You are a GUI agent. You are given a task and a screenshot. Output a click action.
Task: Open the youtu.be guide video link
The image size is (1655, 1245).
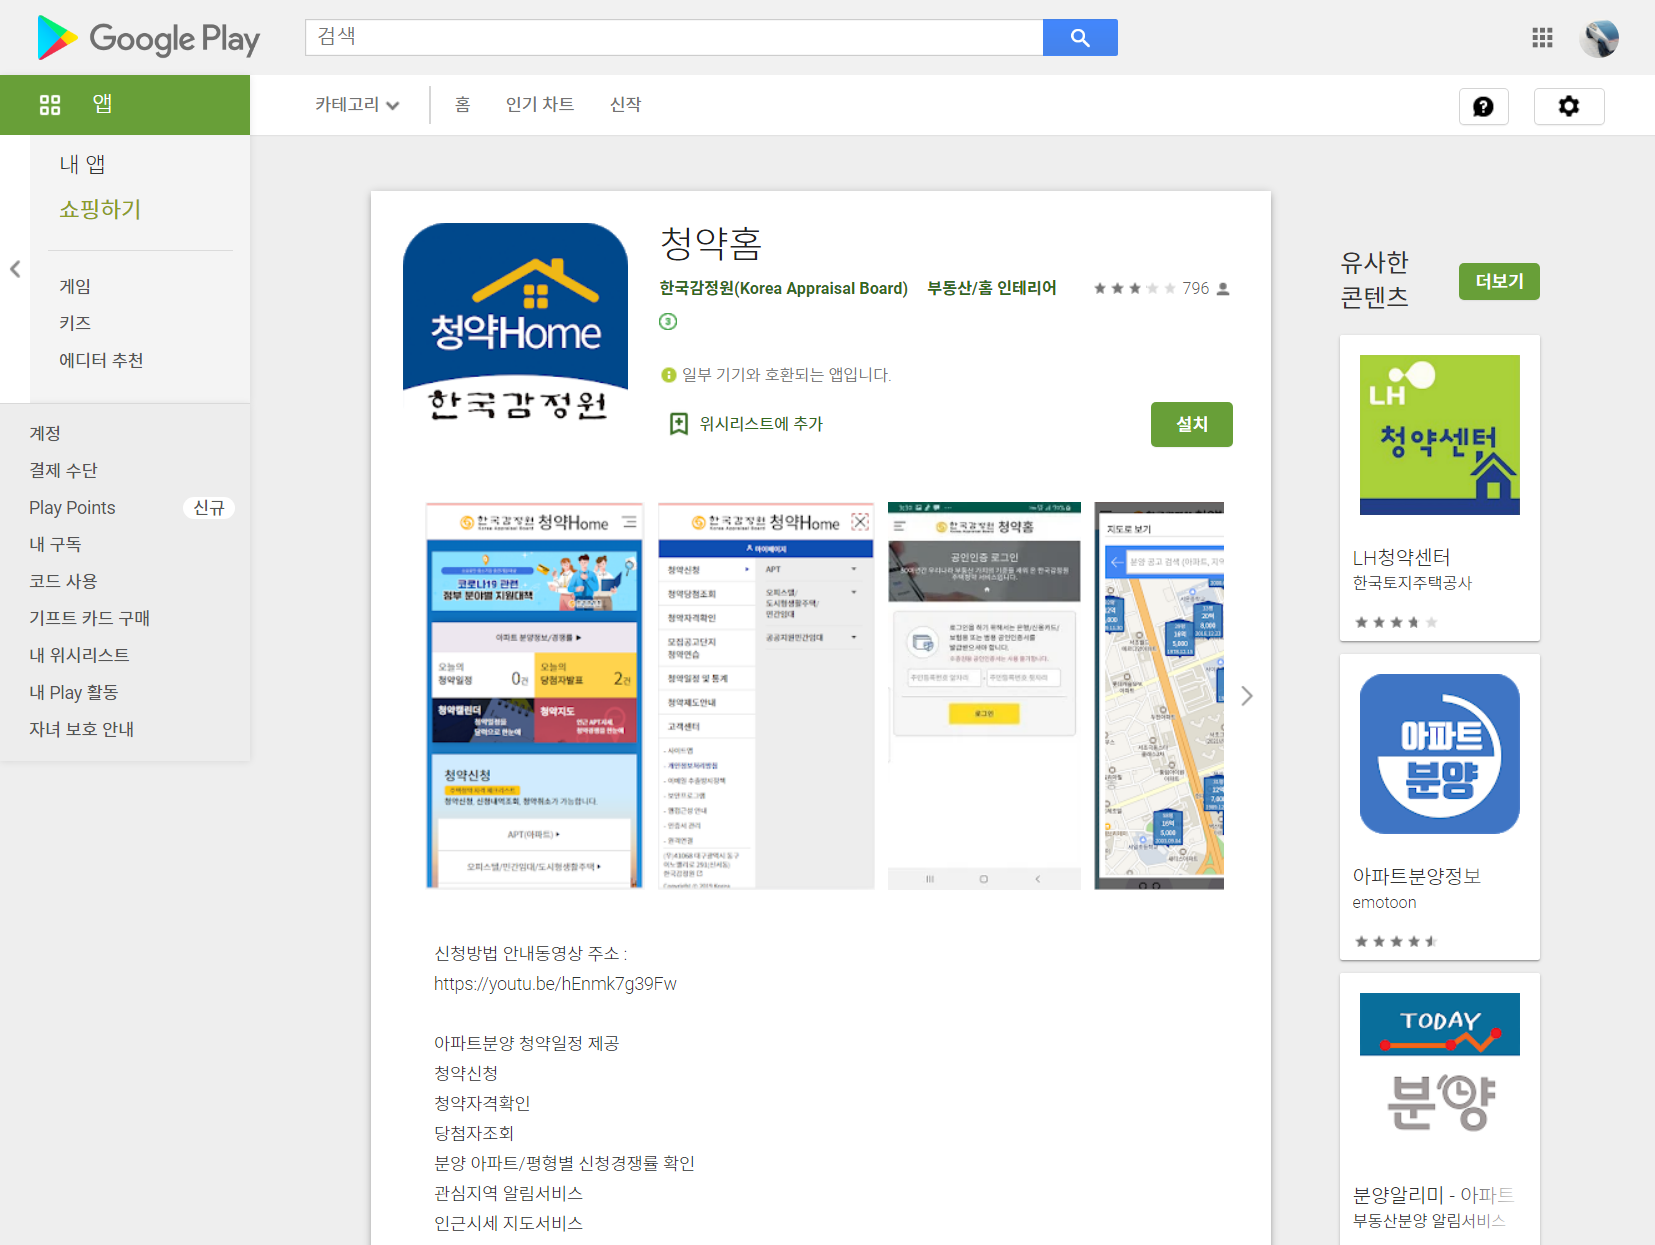click(555, 984)
